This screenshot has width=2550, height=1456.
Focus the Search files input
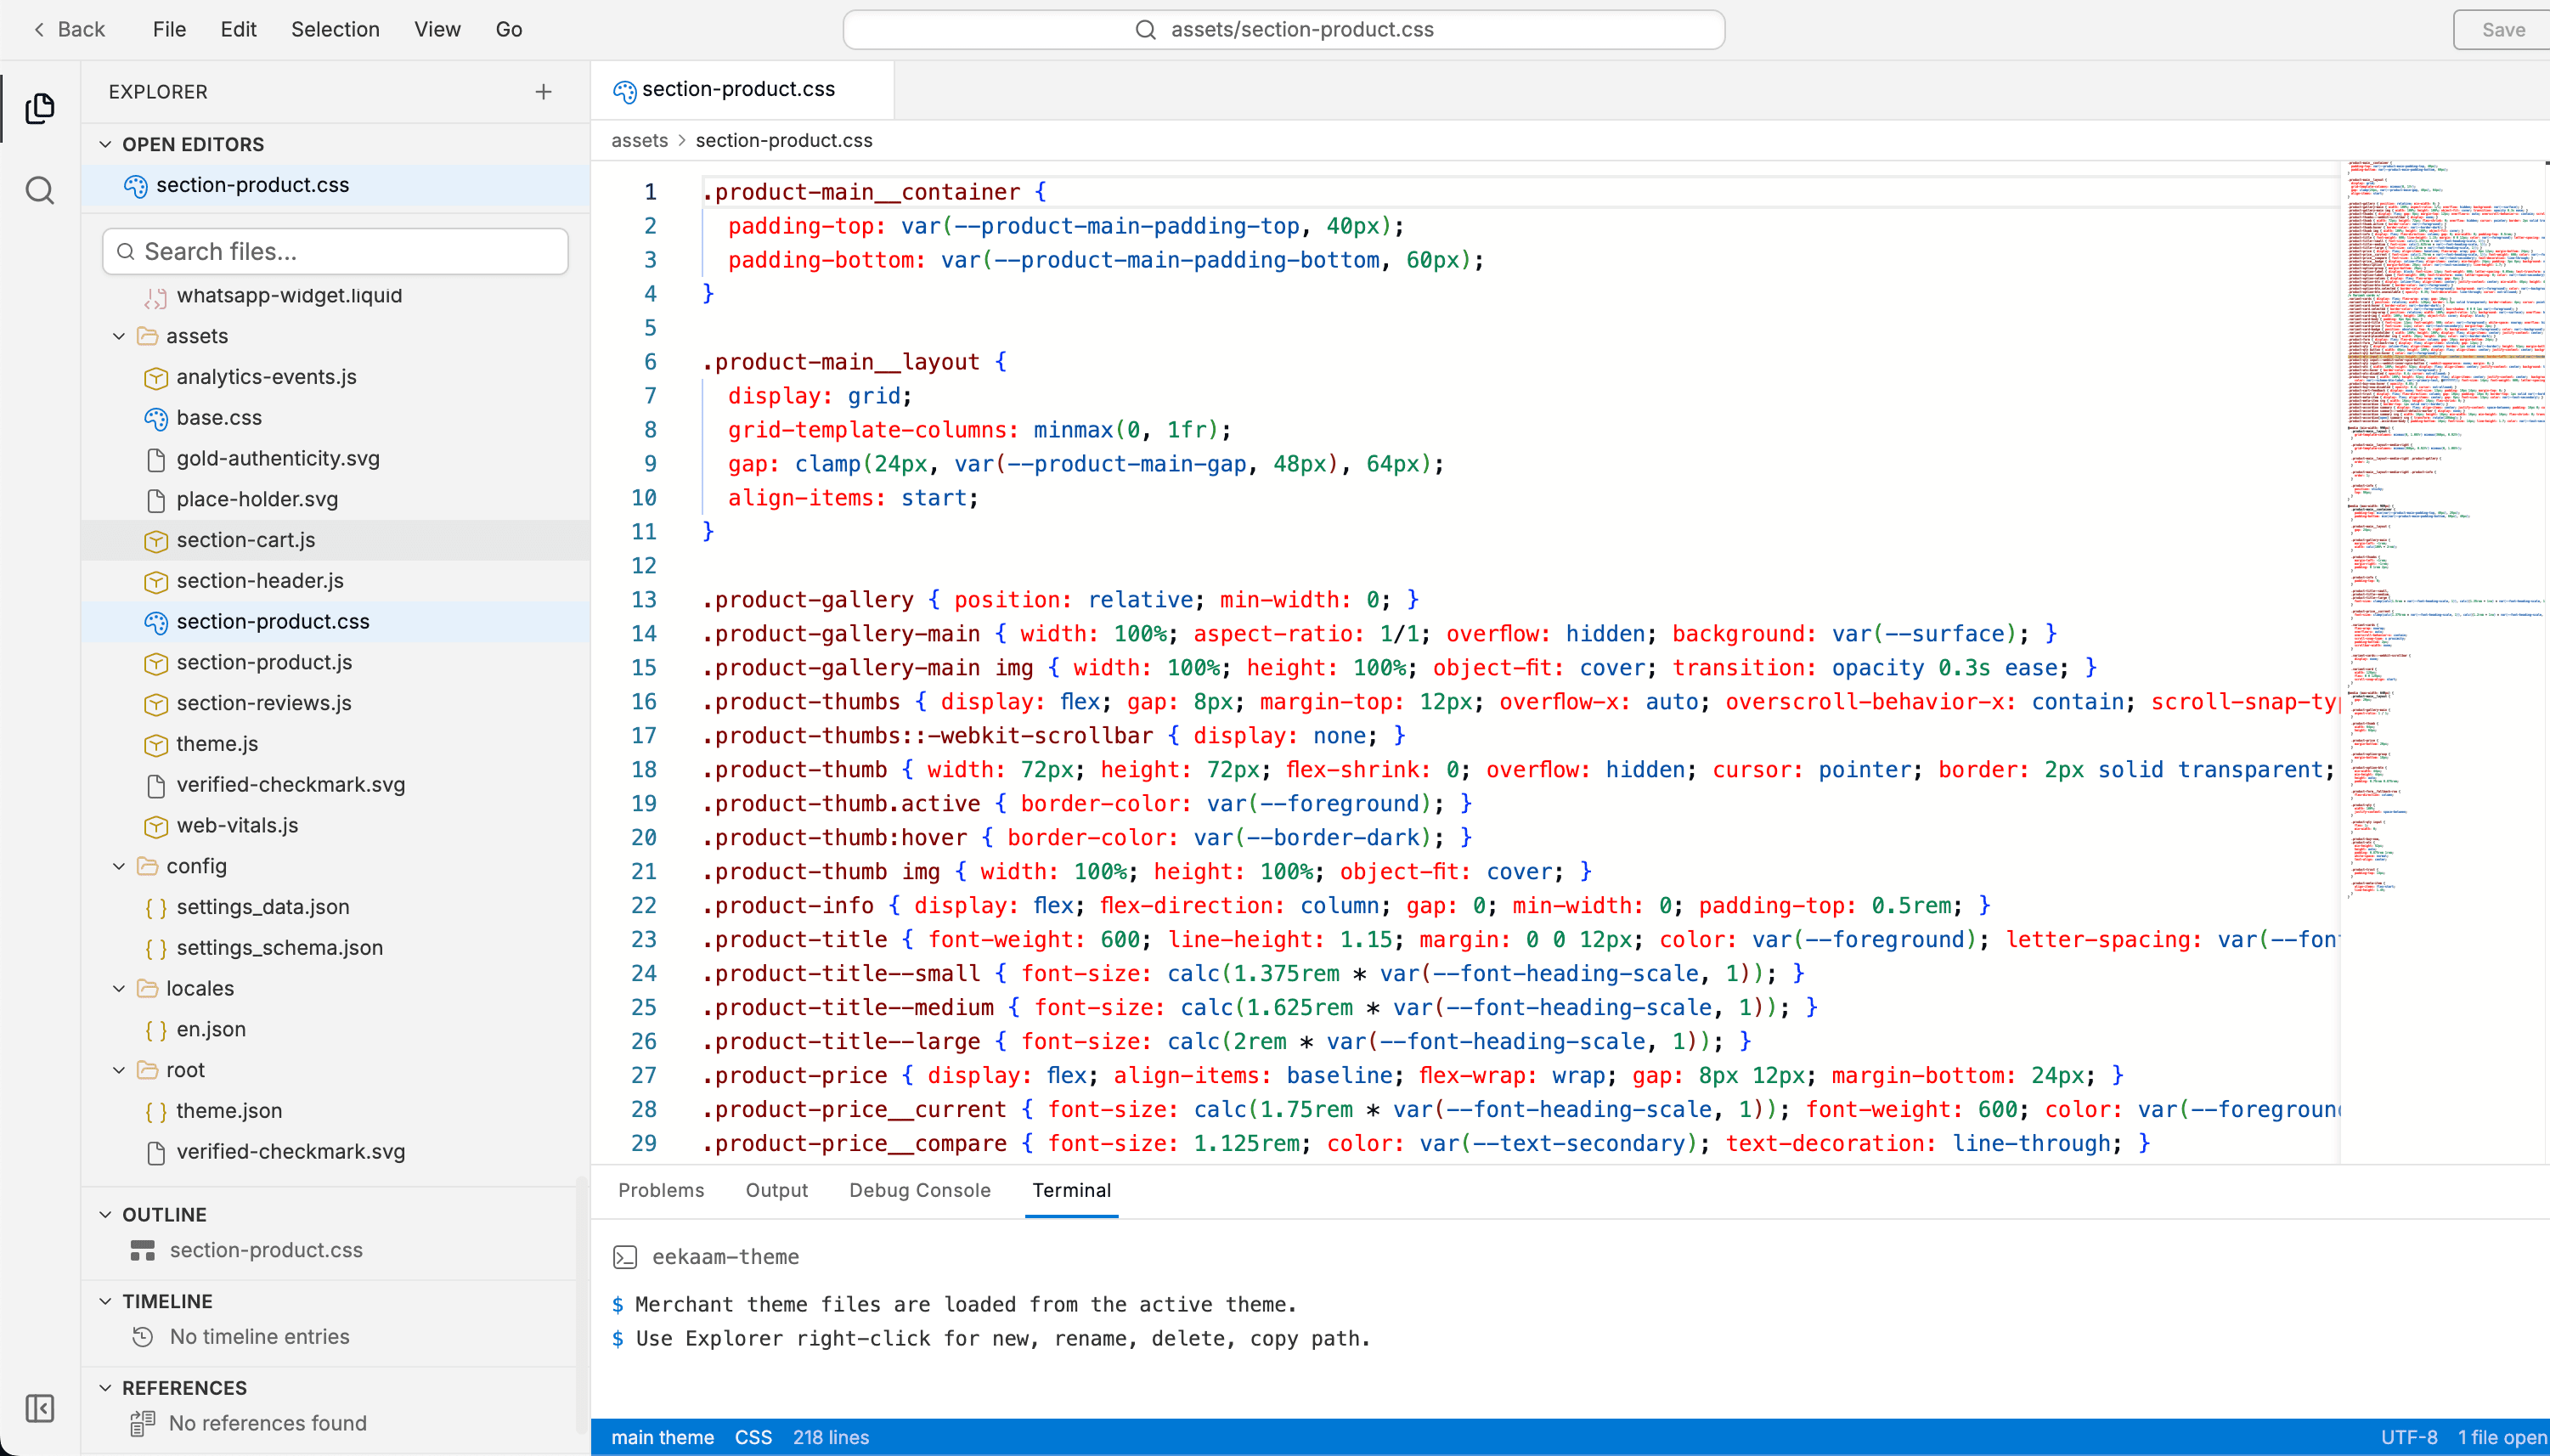pyautogui.click(x=335, y=251)
